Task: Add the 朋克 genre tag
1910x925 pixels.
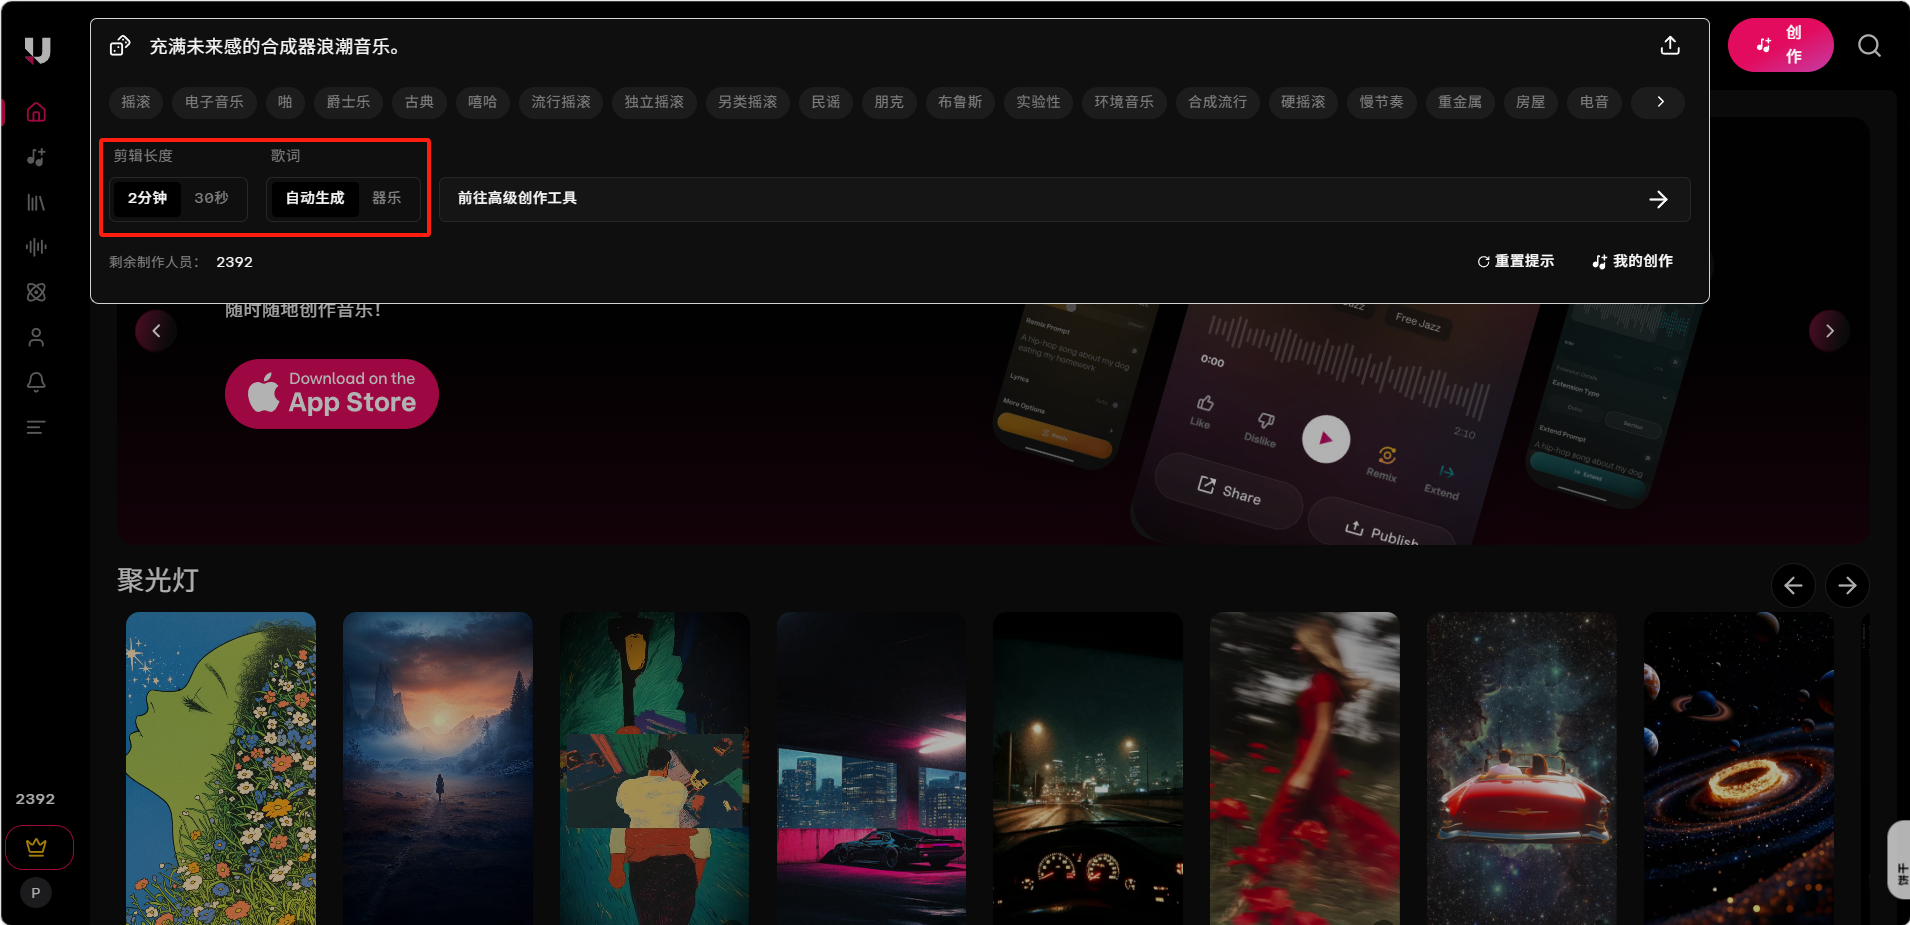Action: point(889,102)
